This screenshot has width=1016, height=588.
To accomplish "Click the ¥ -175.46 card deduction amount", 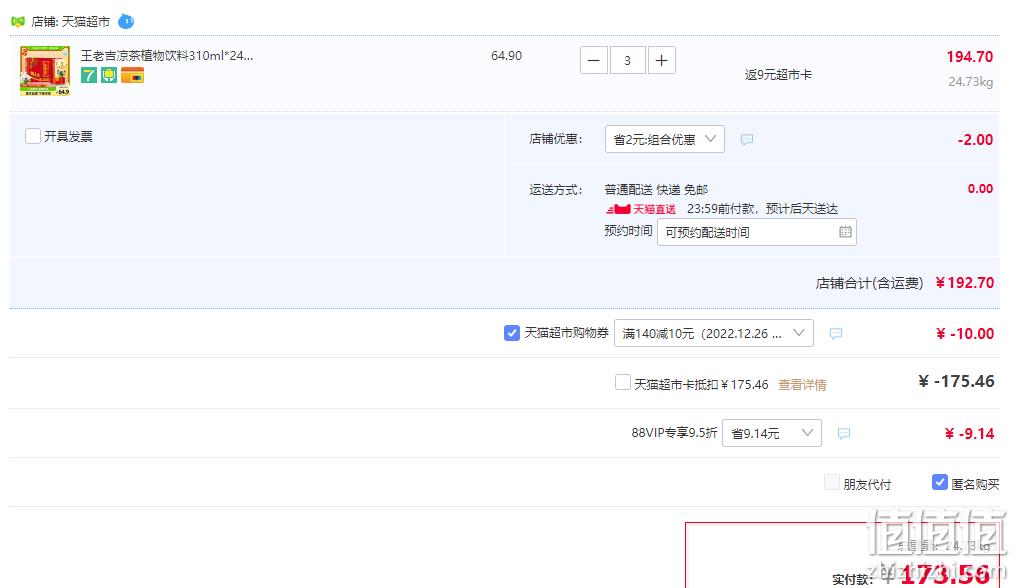I will (x=956, y=381).
